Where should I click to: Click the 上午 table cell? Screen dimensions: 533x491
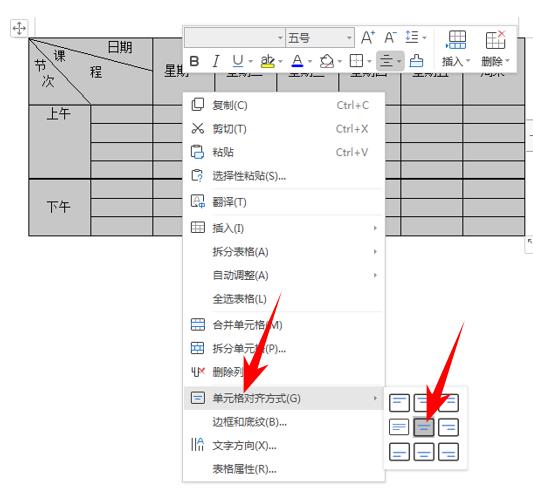[x=59, y=141]
